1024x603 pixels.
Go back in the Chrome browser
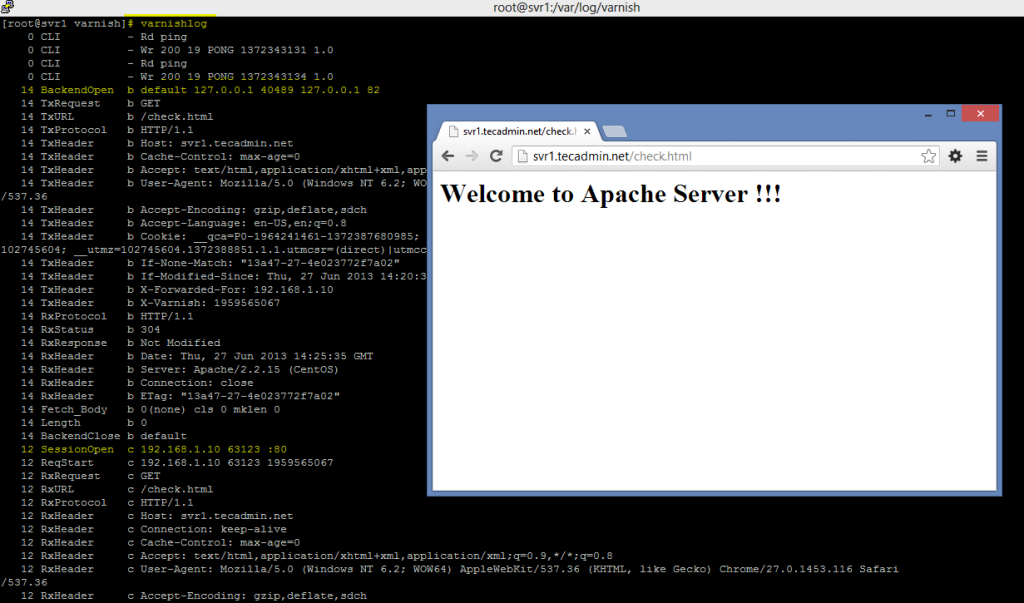(x=448, y=156)
